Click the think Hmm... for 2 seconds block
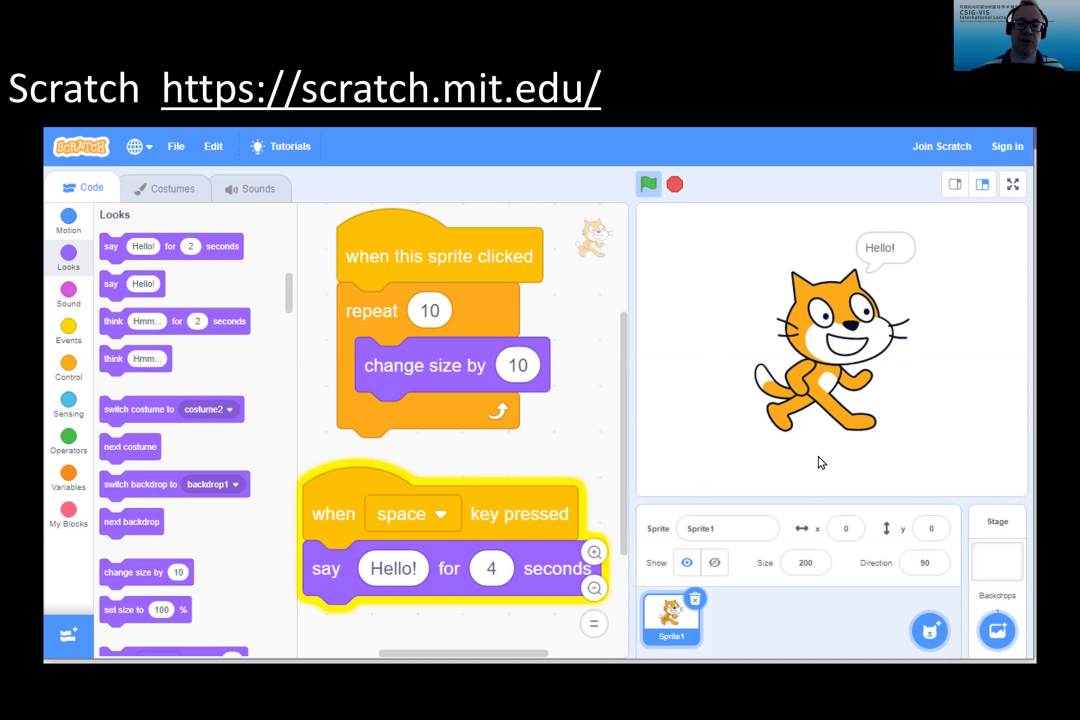The height and width of the screenshot is (720, 1080). tap(175, 322)
